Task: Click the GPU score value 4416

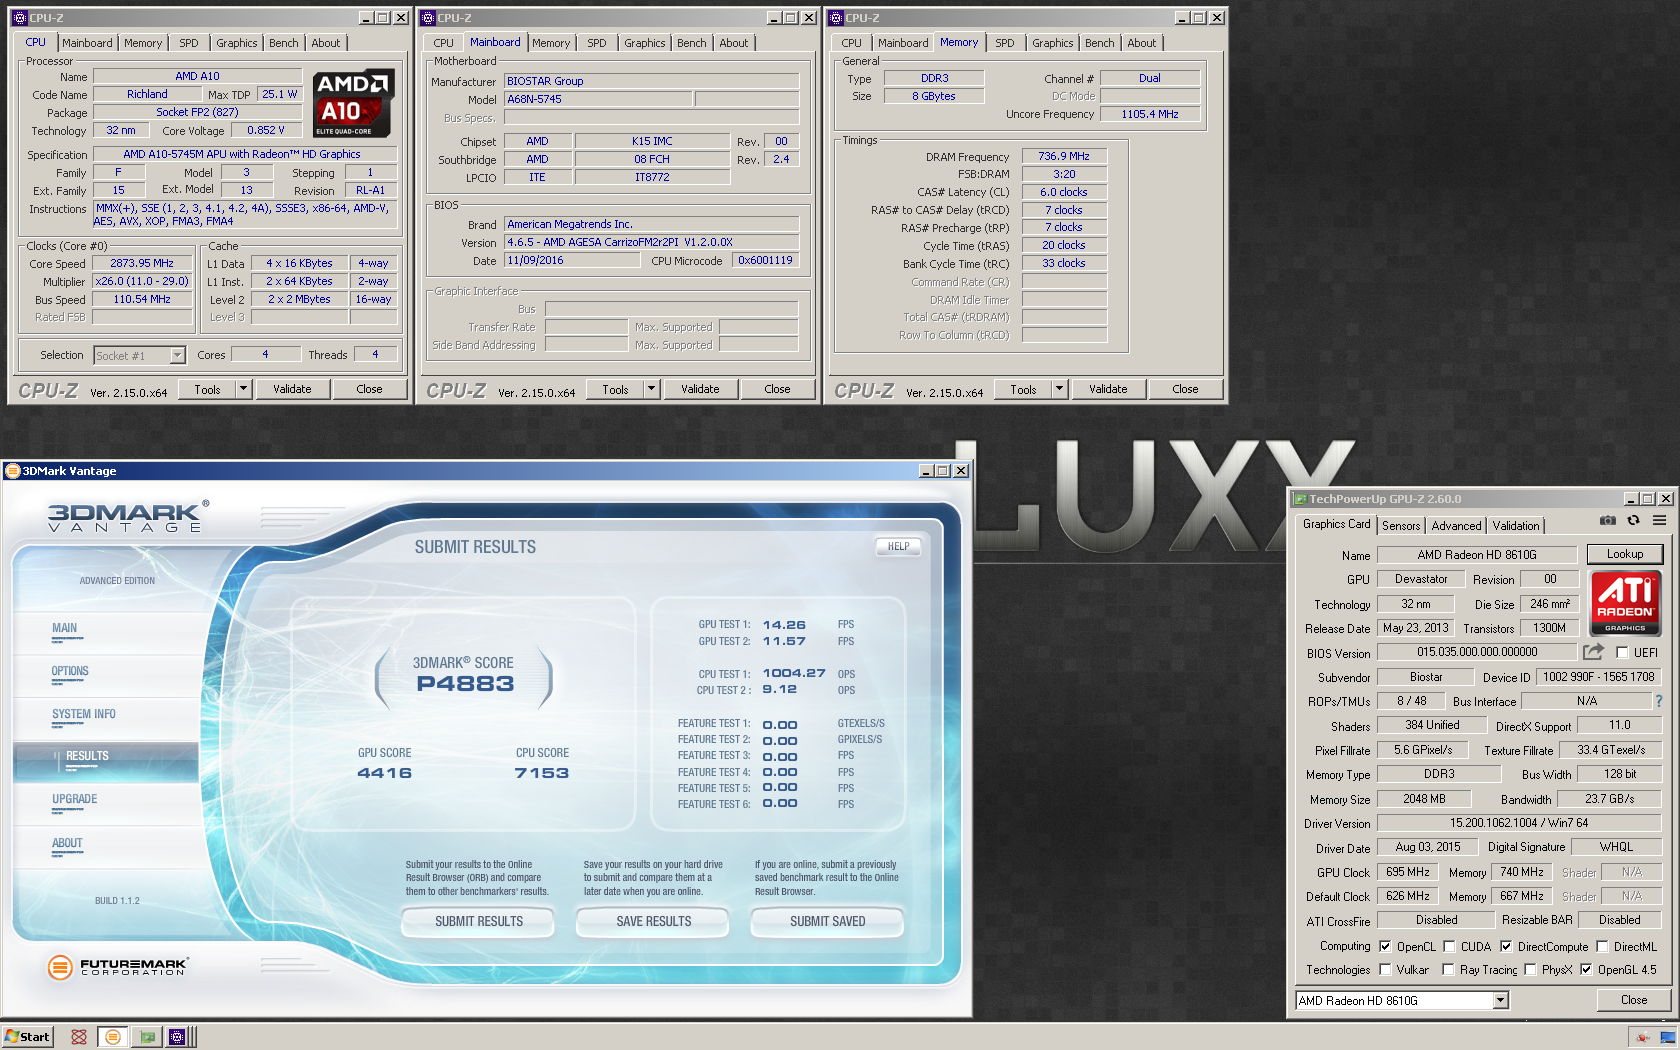Action: [x=384, y=773]
